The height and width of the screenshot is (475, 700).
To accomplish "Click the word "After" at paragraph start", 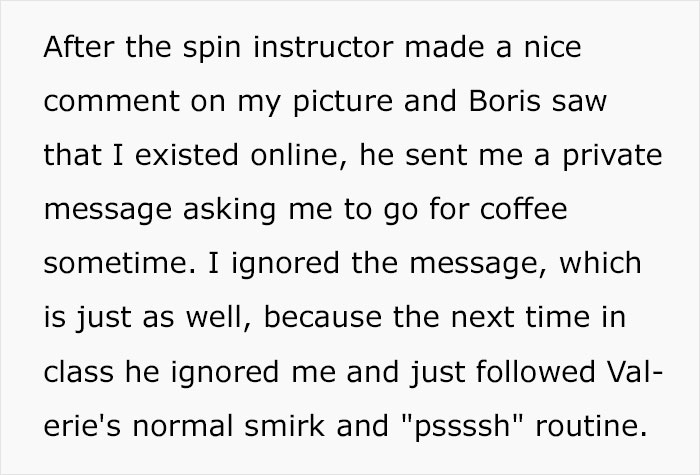I will (x=79, y=46).
